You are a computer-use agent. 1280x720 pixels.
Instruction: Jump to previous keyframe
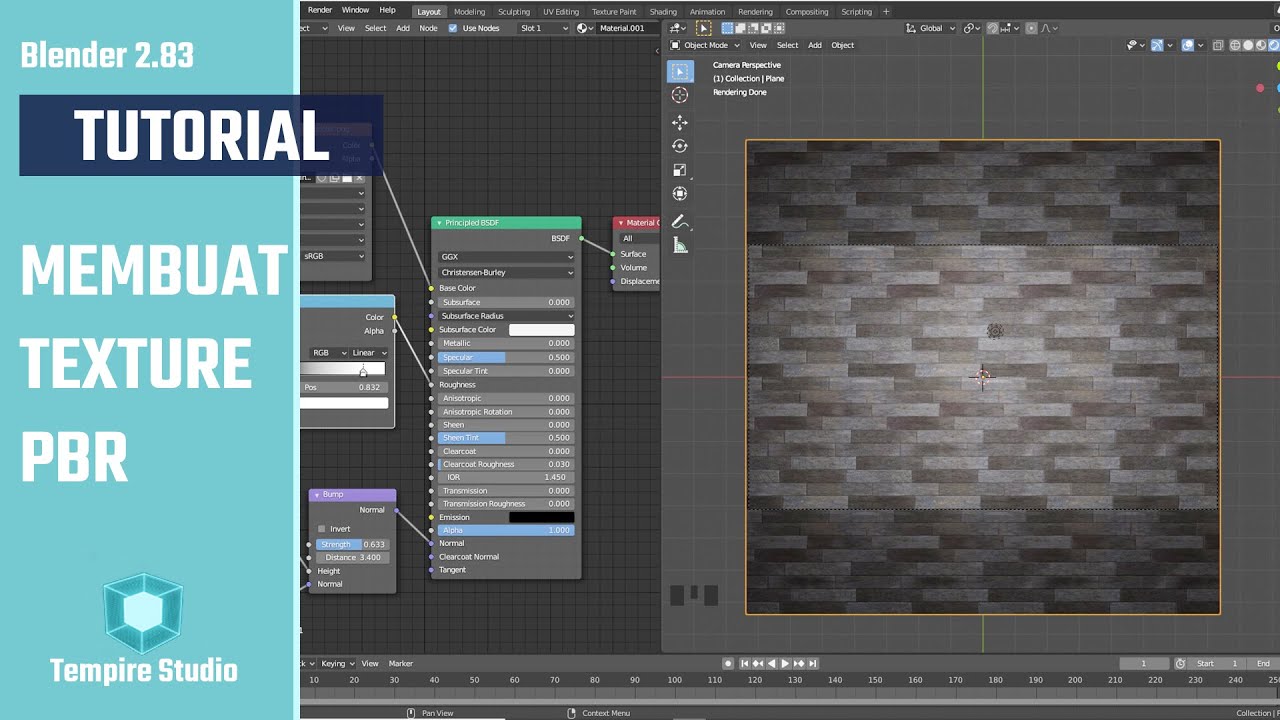[x=757, y=663]
